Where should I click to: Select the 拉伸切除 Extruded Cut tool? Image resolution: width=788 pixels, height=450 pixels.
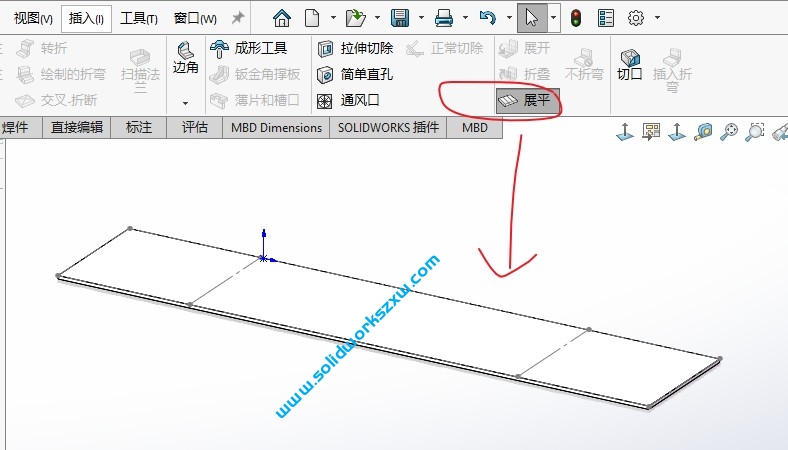[355, 48]
